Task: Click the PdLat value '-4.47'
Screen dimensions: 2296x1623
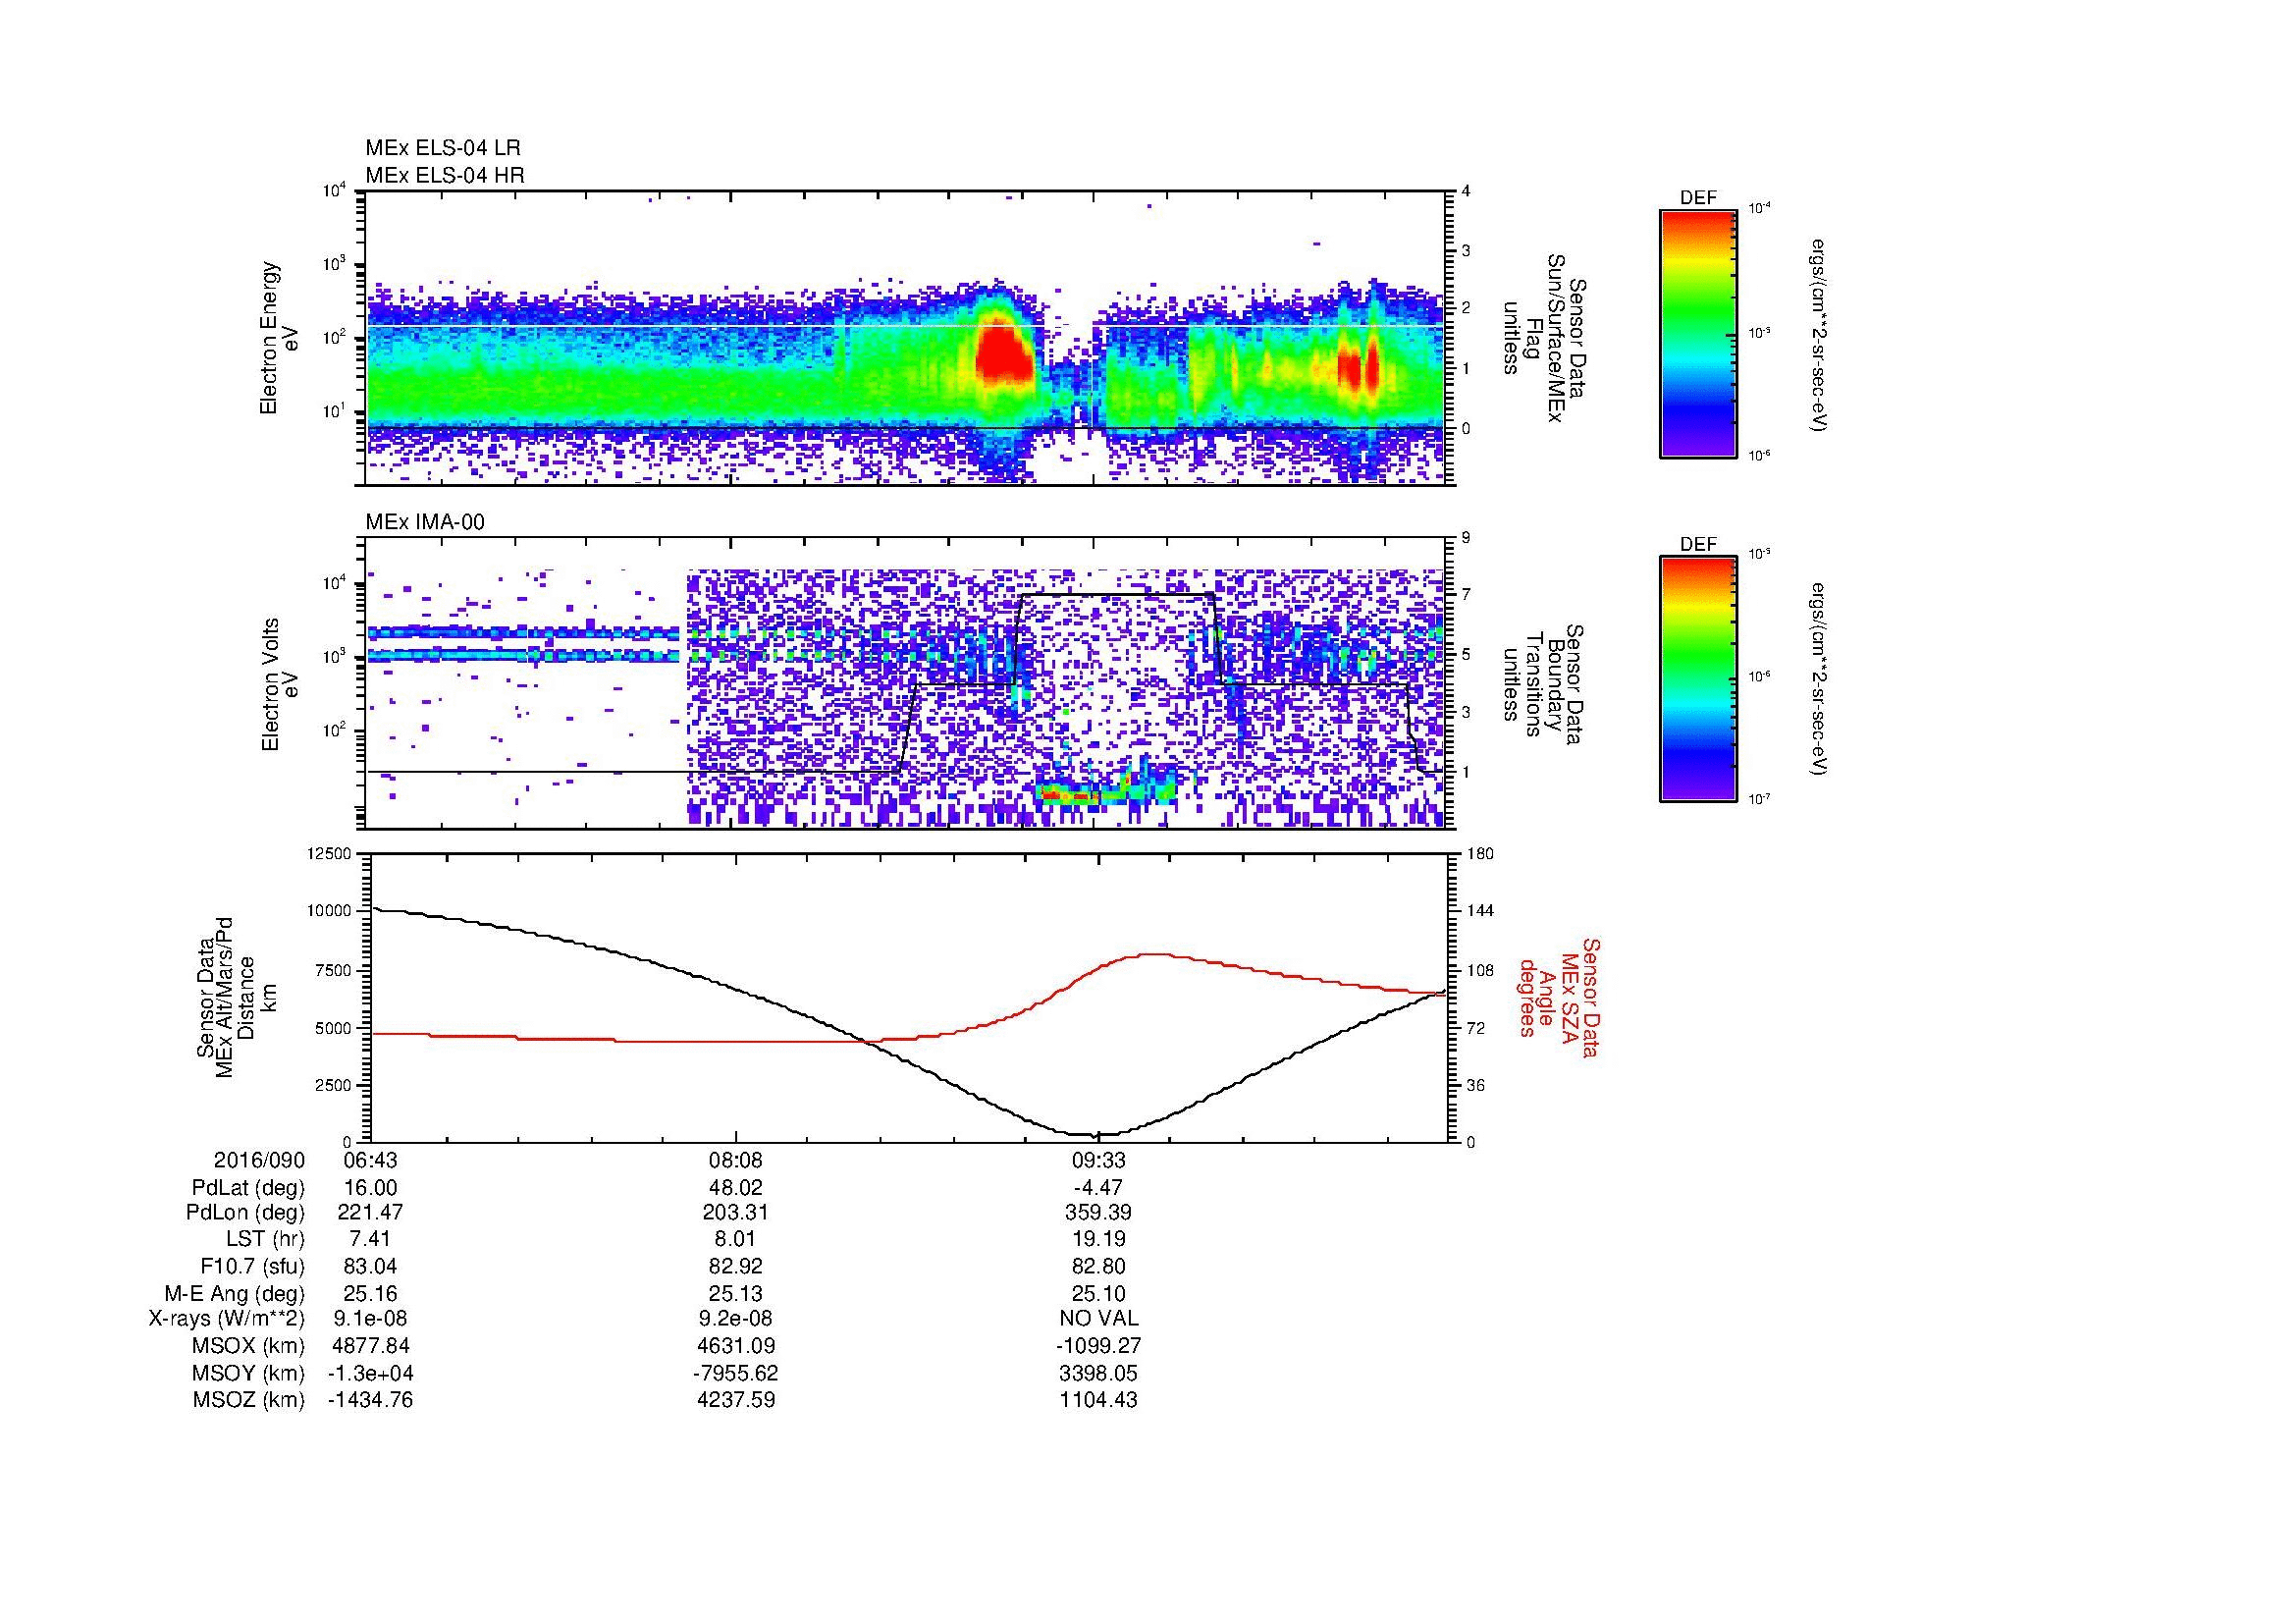Action: [x=1098, y=1188]
